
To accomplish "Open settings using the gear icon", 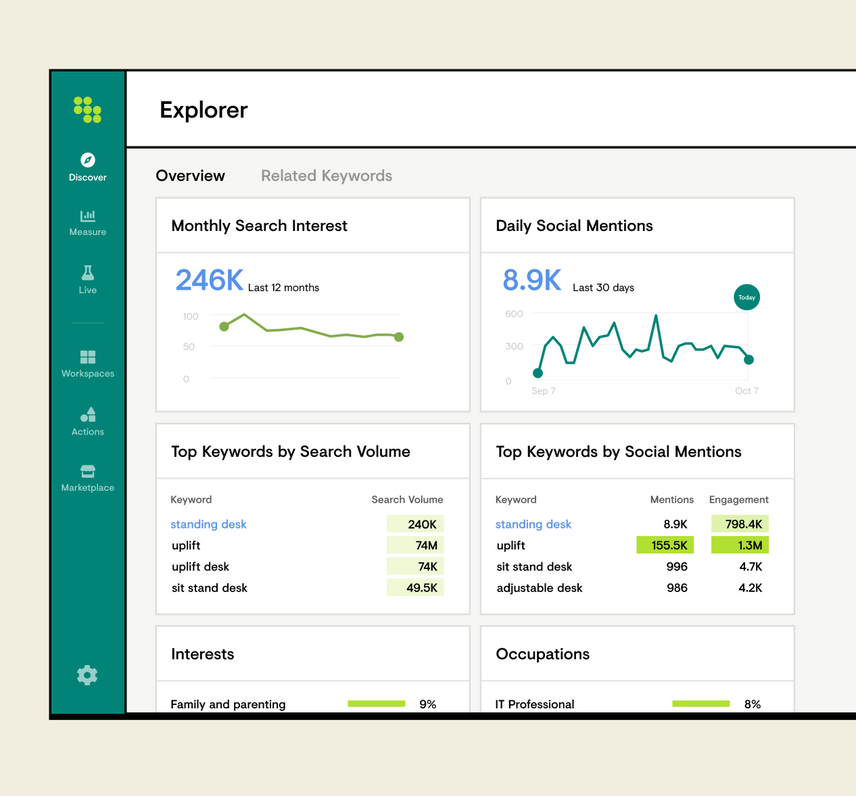I will (87, 675).
